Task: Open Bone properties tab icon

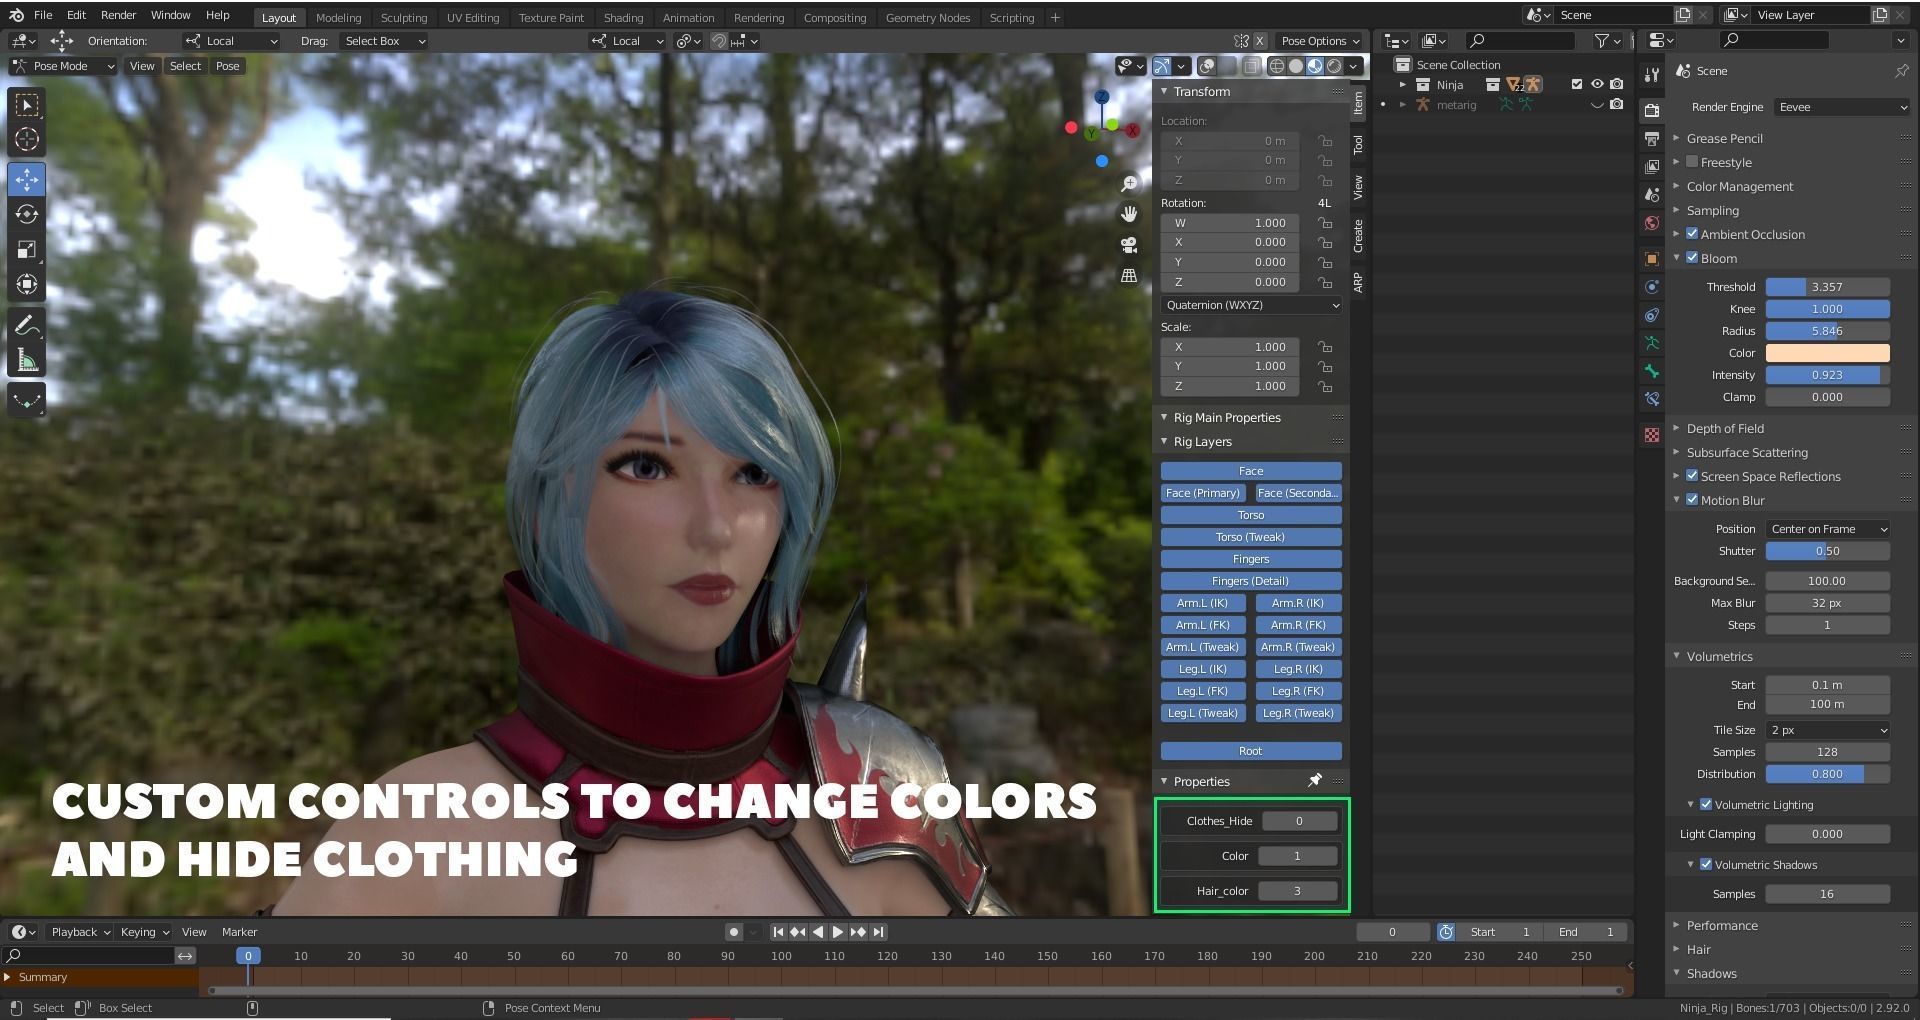Action: click(1651, 371)
